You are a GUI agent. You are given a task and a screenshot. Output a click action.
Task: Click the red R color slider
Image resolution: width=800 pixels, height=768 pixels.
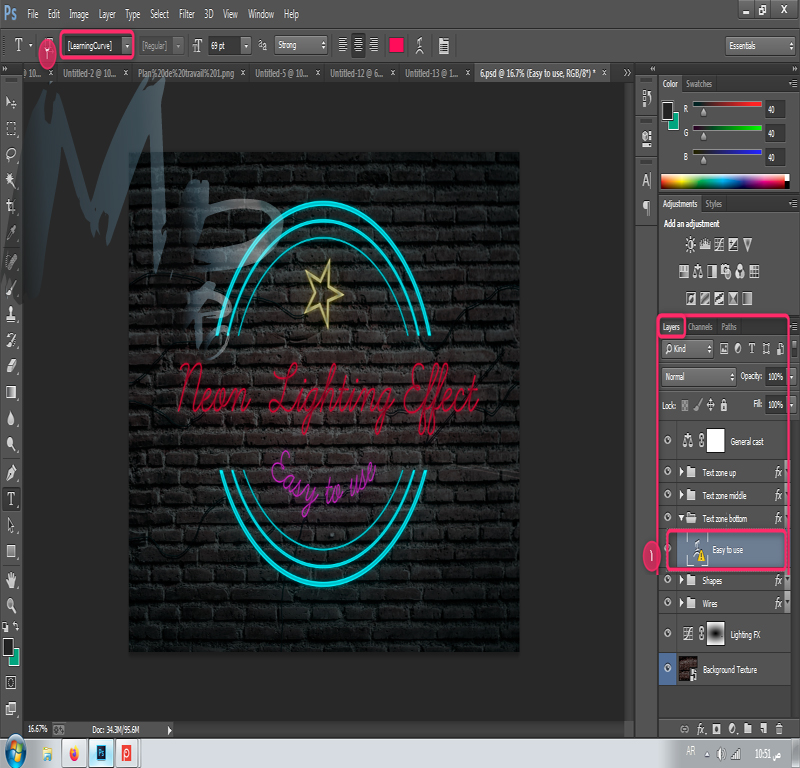727,104
